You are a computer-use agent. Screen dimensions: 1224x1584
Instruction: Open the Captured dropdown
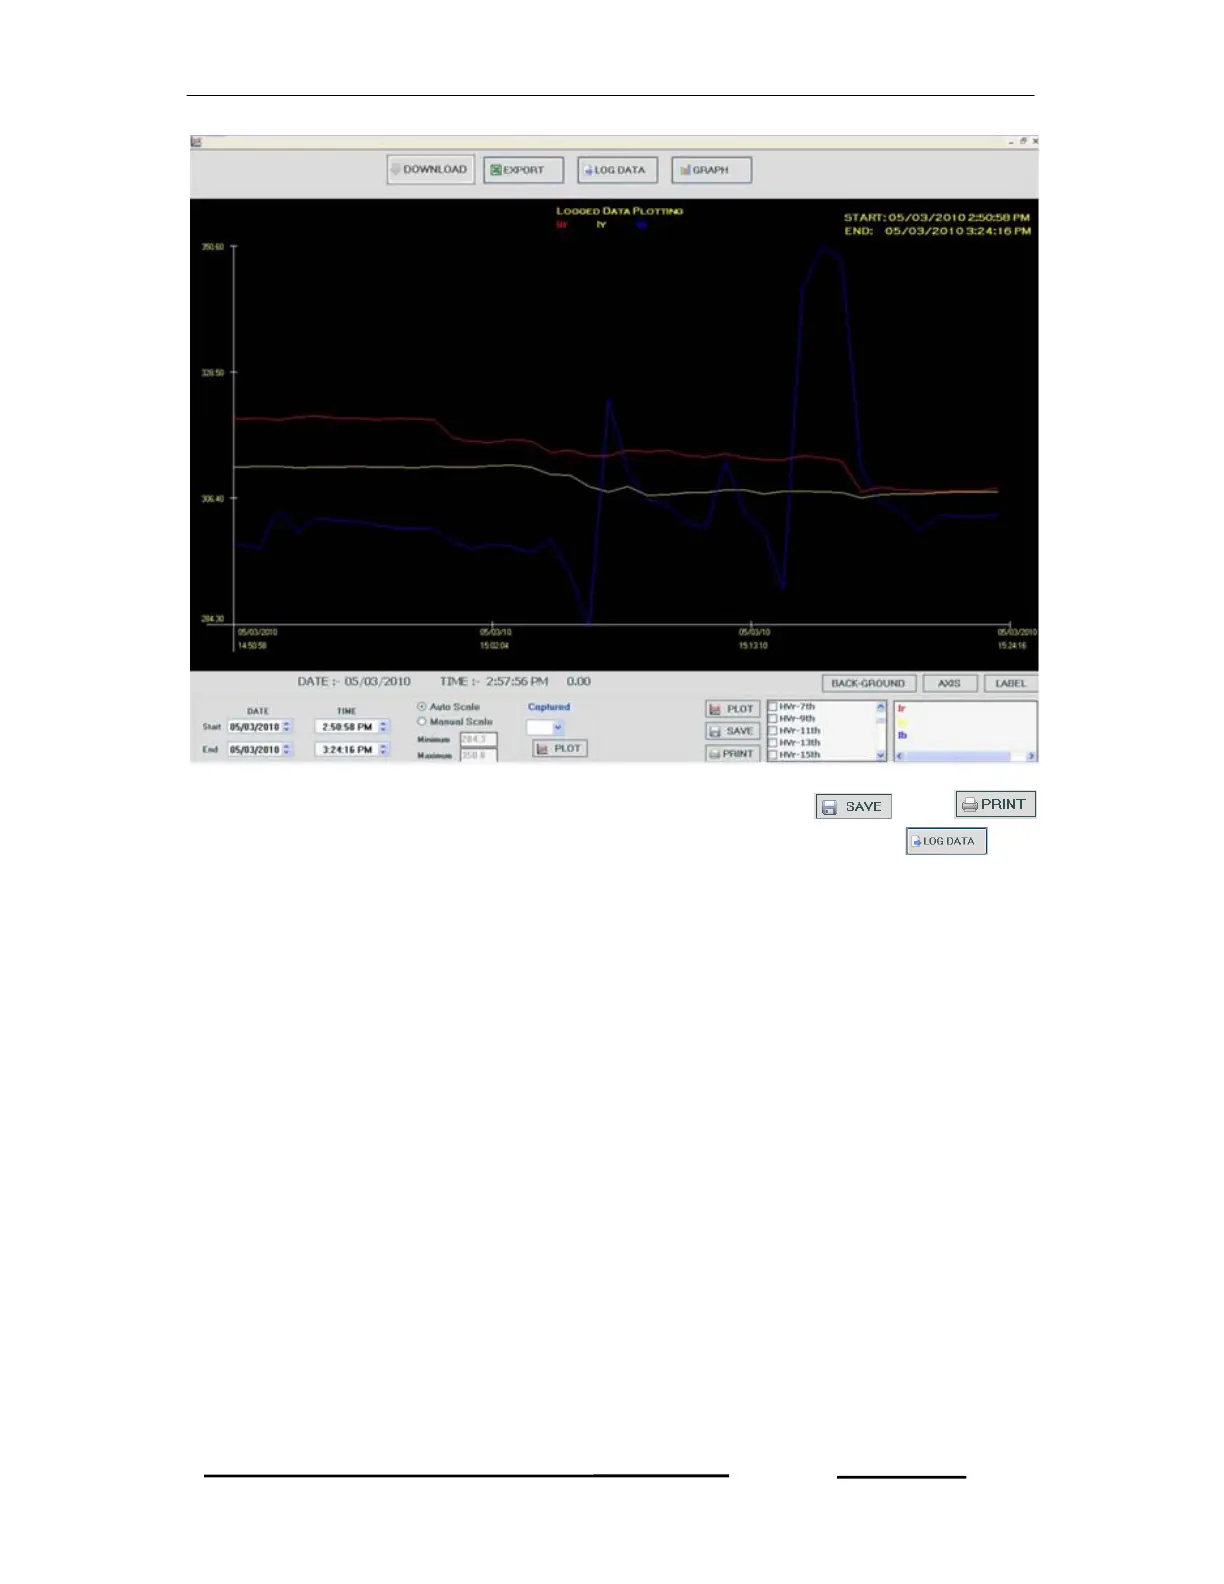(546, 728)
